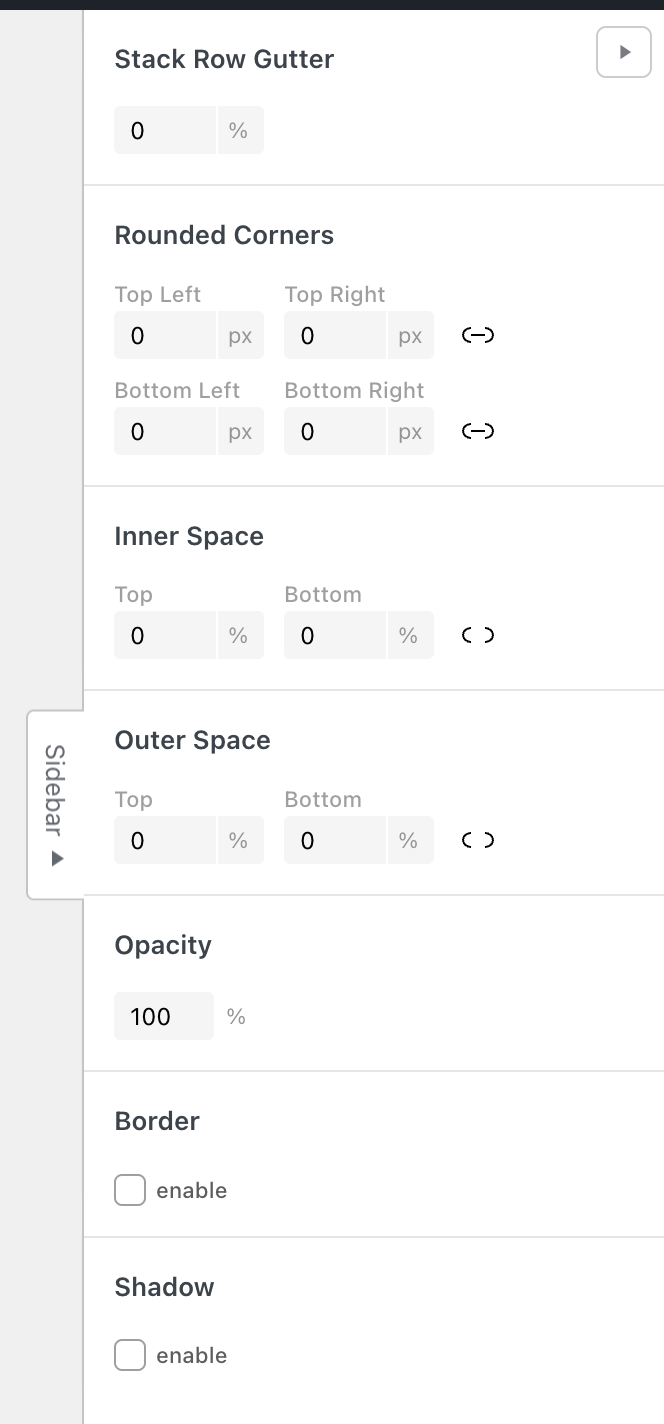Click the Outer Space Bottom field
Screen dimensions: 664x1424
point(335,841)
